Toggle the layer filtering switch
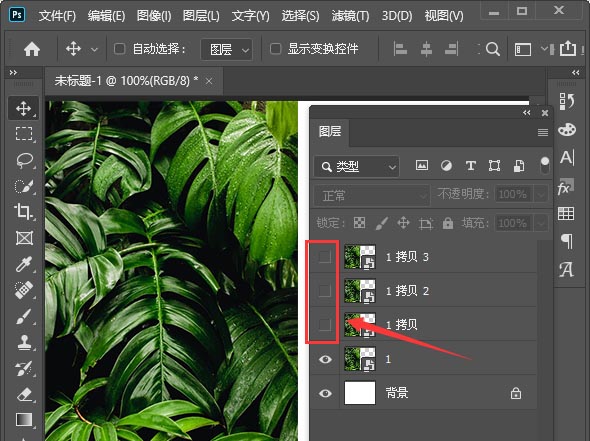Viewport: 590px width, 441px height. pyautogui.click(x=544, y=166)
